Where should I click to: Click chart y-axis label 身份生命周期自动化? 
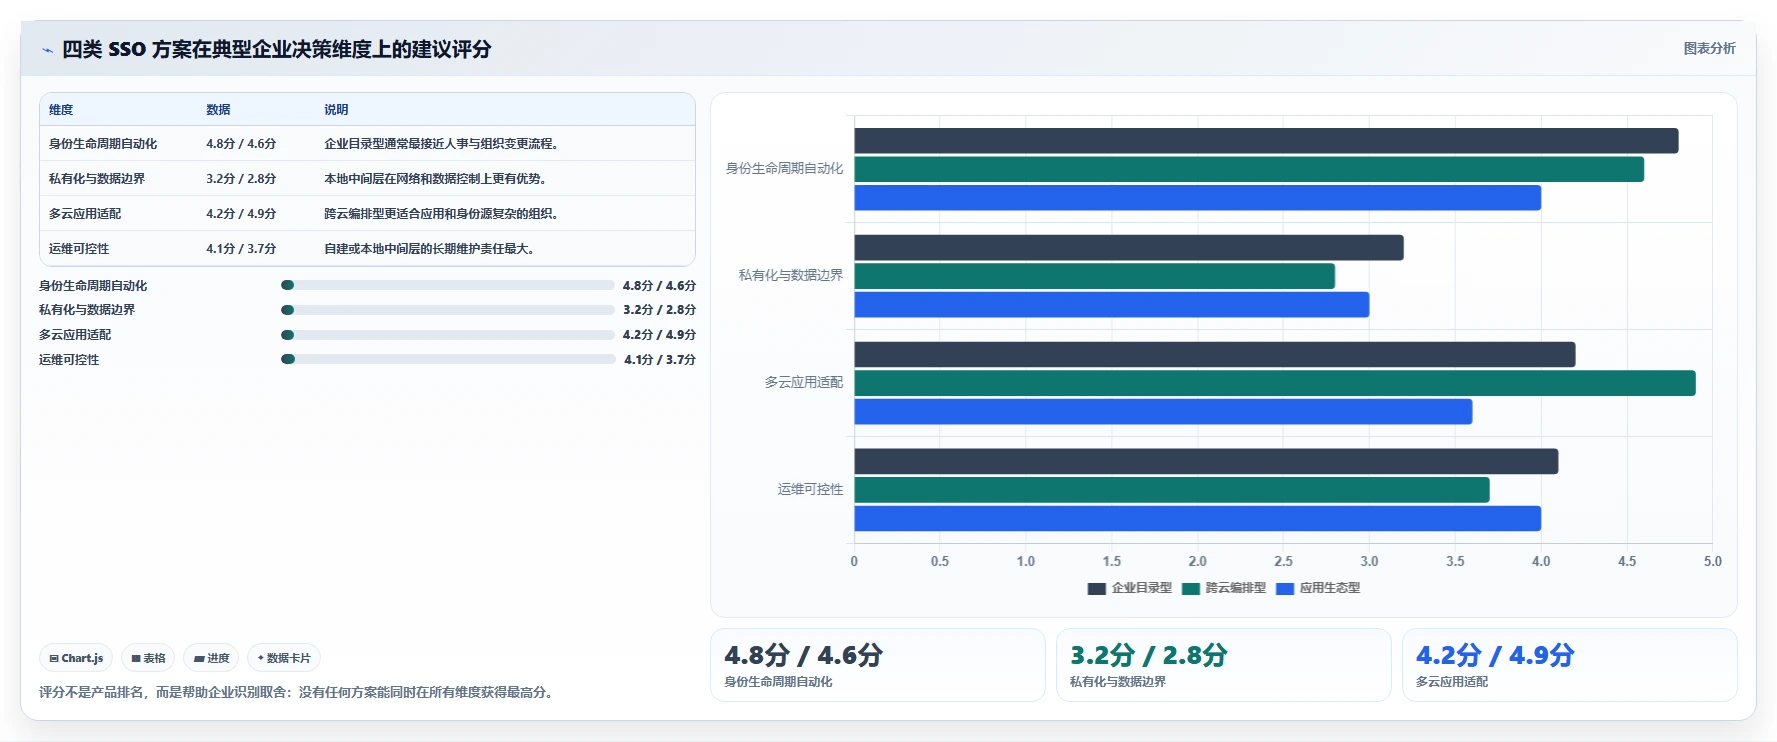click(784, 169)
